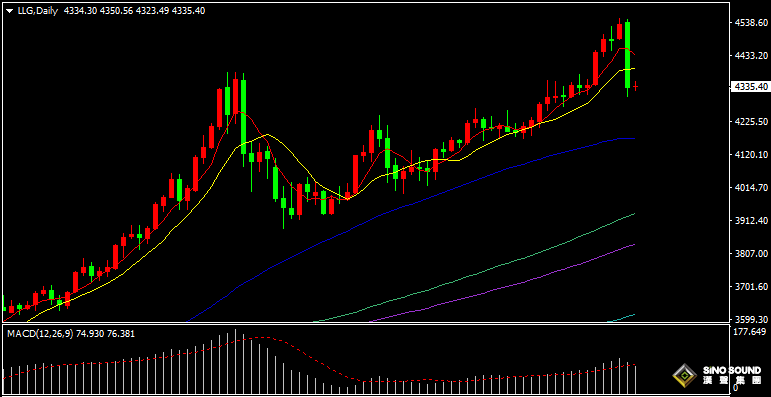Click the SINO SOUND brand text
Image resolution: width=771 pixels, height=397 pixels.
point(729,370)
